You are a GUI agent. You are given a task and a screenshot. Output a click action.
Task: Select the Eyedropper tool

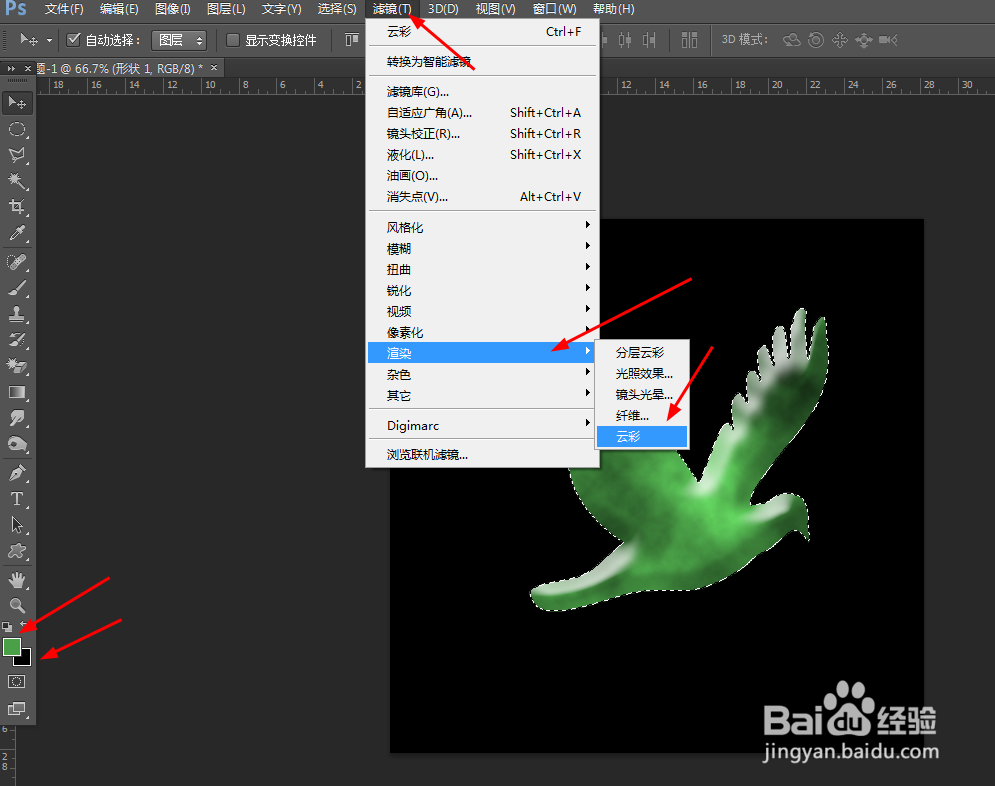click(x=17, y=233)
